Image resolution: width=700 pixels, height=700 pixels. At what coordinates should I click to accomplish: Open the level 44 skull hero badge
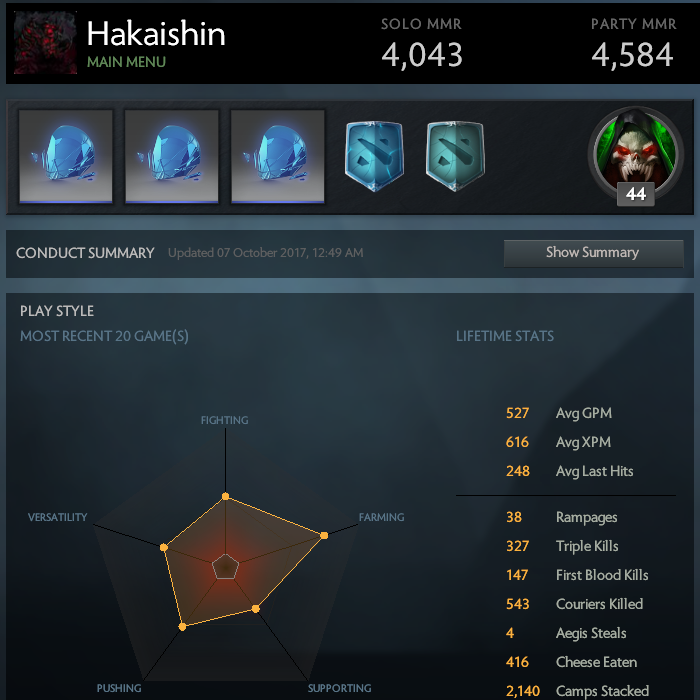click(x=636, y=155)
